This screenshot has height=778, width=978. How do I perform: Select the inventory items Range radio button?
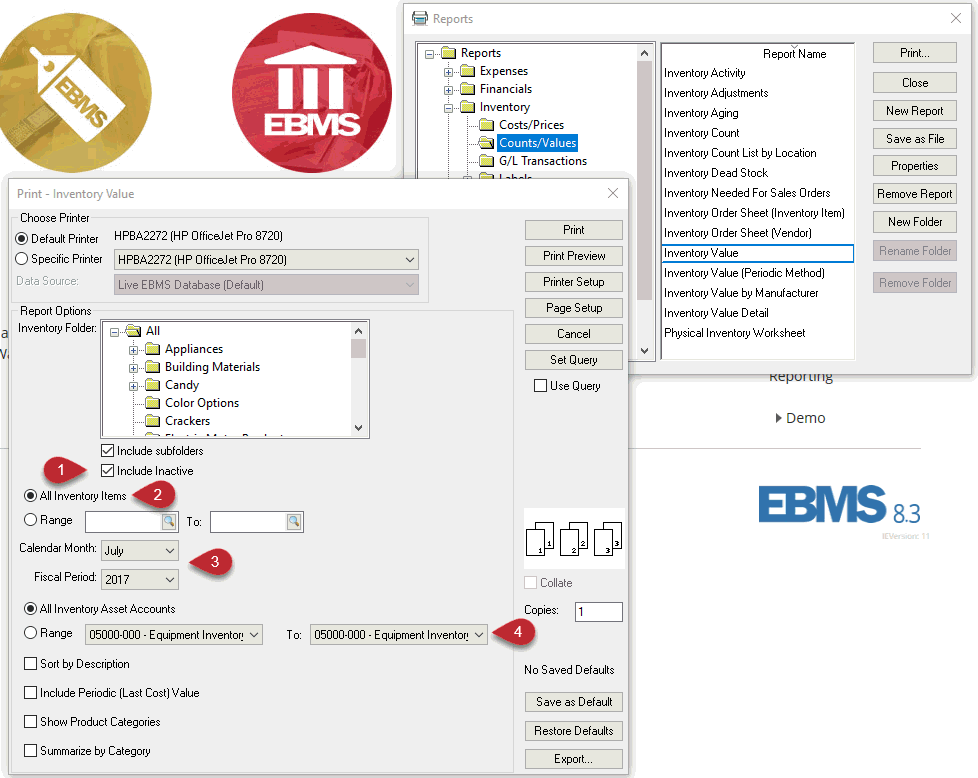point(30,520)
